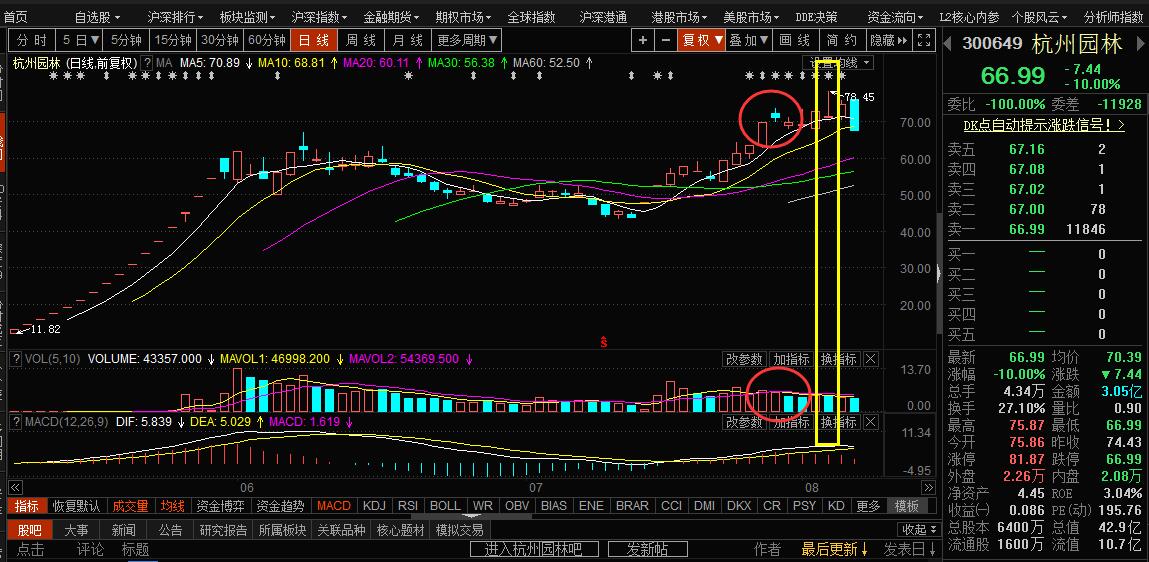The width and height of the screenshot is (1149, 562).
Task: Select the 30分钟 period
Action: (x=220, y=40)
